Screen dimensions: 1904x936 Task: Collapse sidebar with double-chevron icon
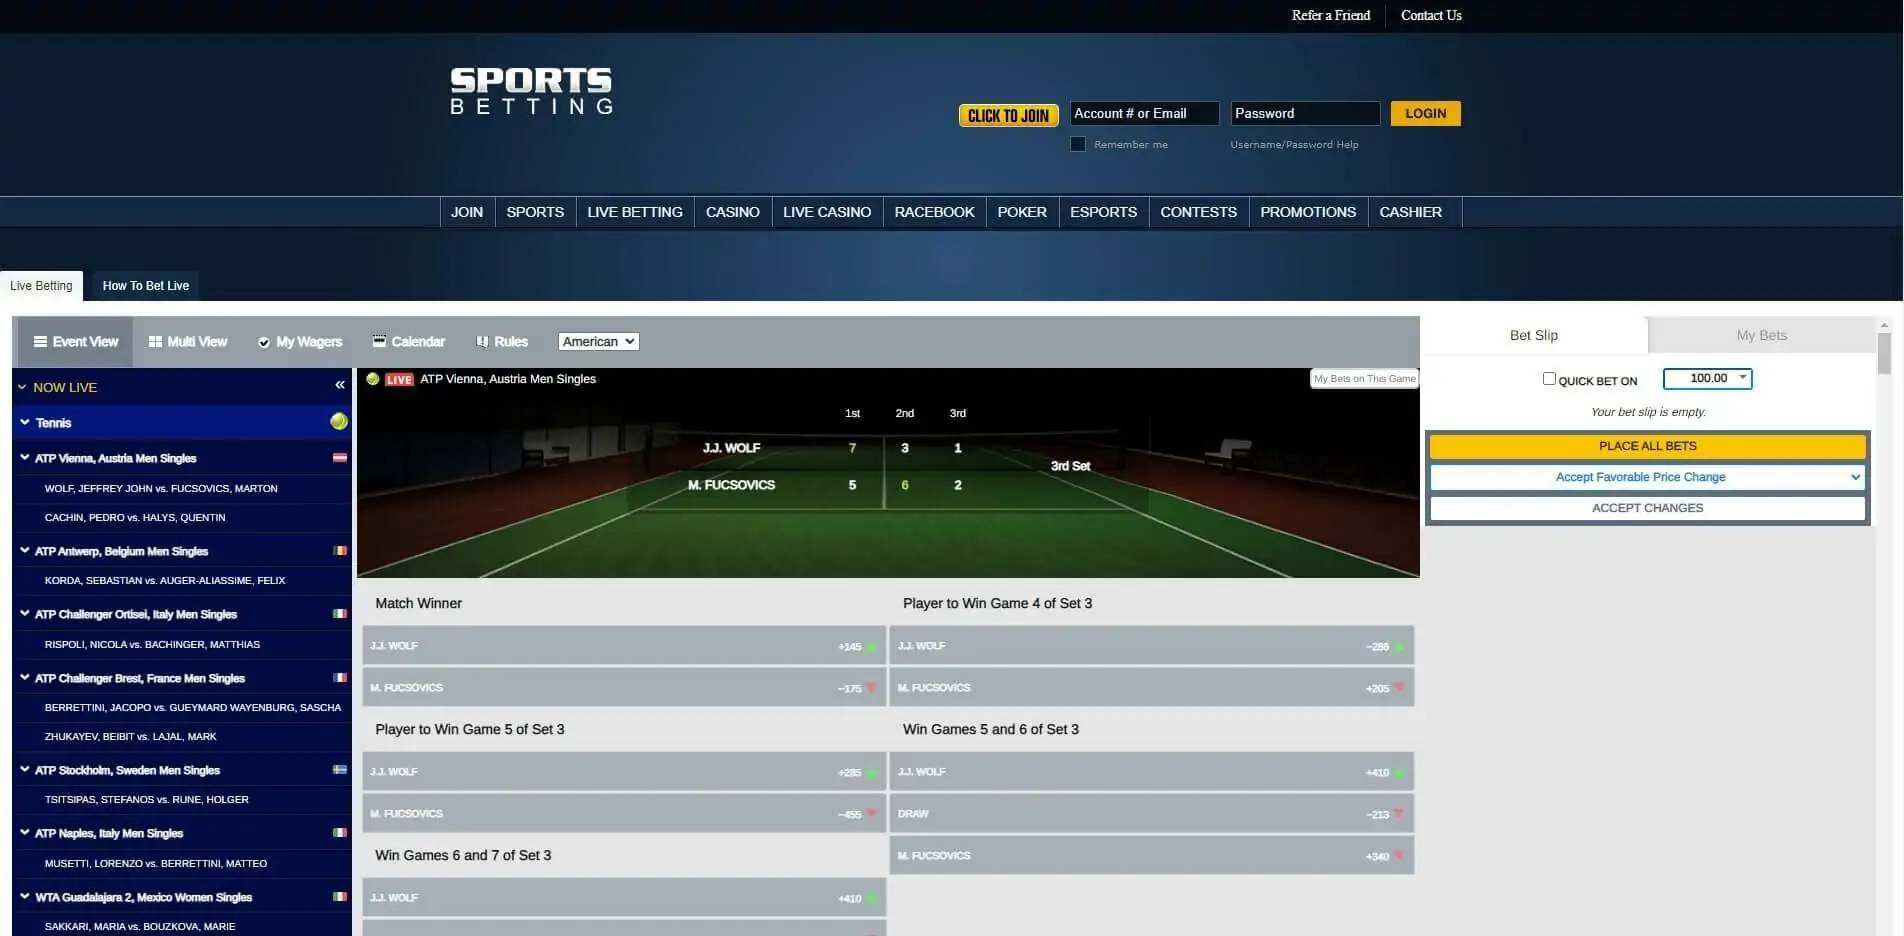pyautogui.click(x=340, y=385)
